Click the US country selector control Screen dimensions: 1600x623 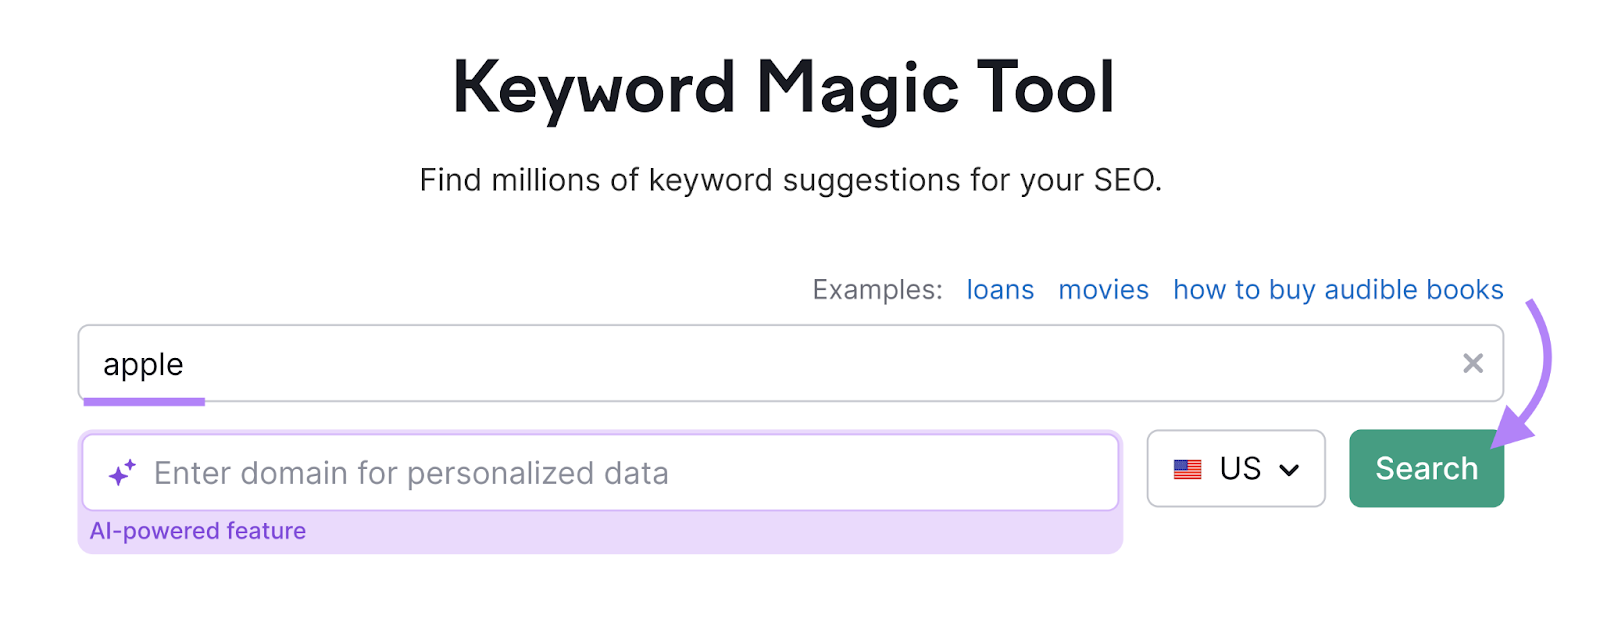pyautogui.click(x=1236, y=468)
